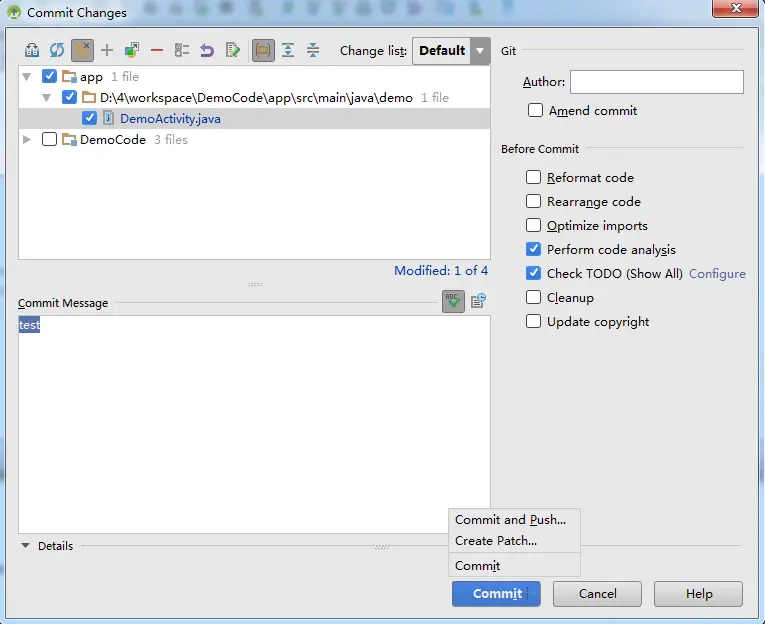Uncheck the app module checkbox
The width and height of the screenshot is (765, 624).
click(49, 77)
